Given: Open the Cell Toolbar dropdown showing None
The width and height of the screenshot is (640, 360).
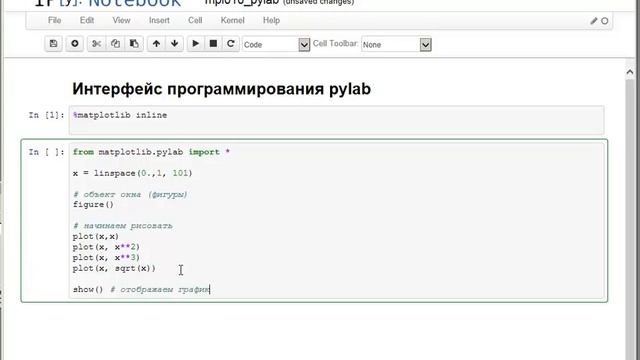Looking at the screenshot, I should point(396,44).
